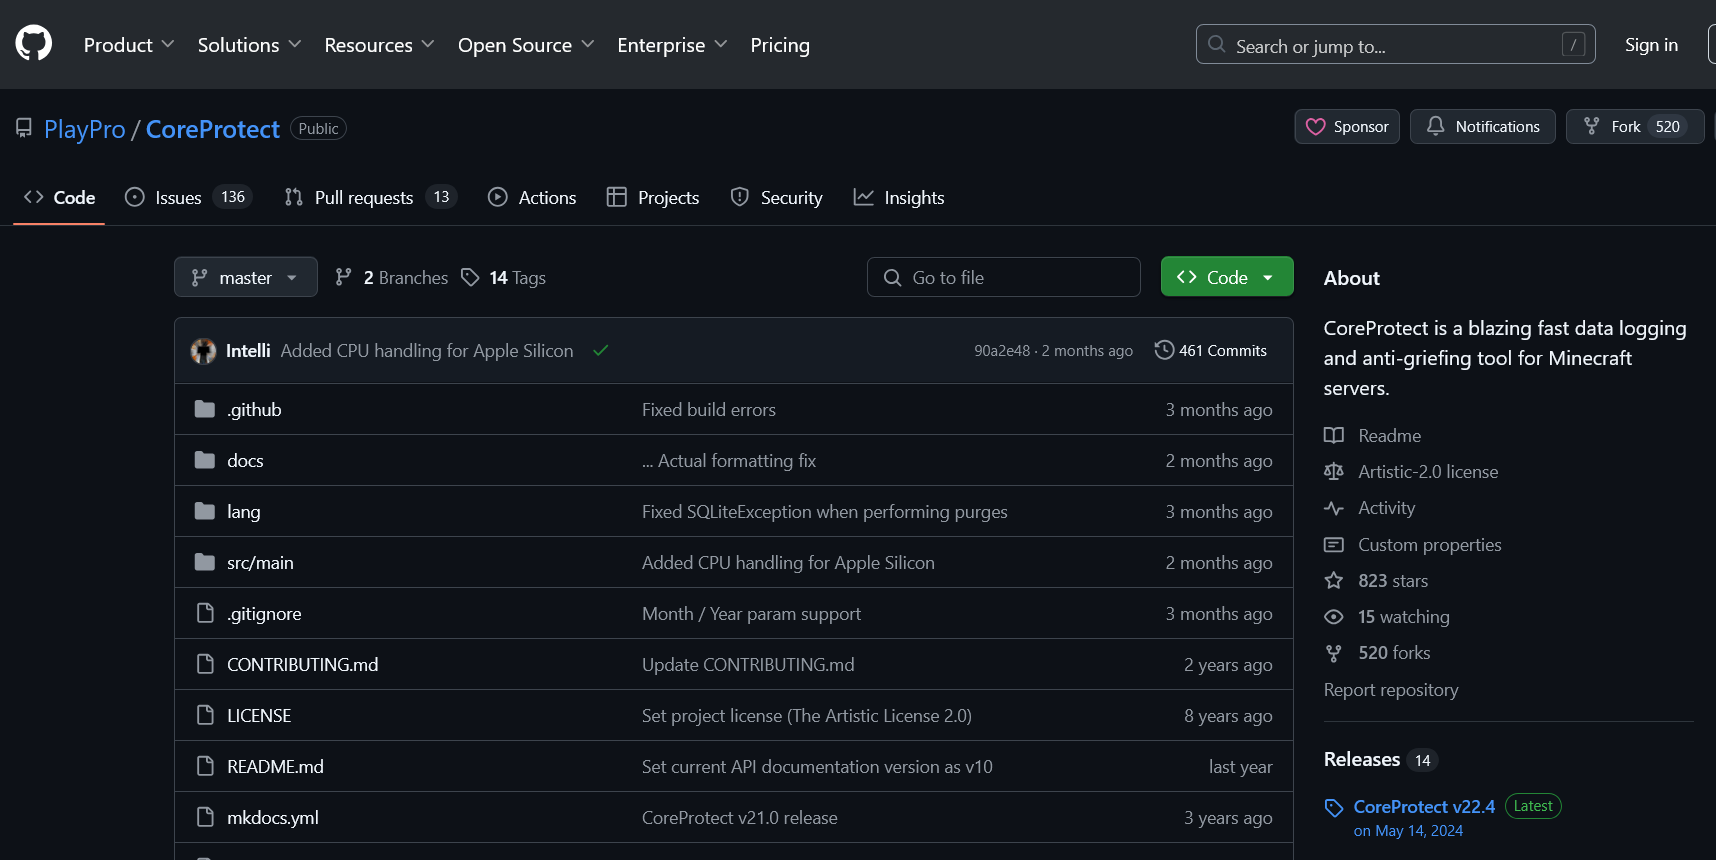This screenshot has width=1716, height=860.
Task: Open the docs folder
Action: tap(245, 461)
